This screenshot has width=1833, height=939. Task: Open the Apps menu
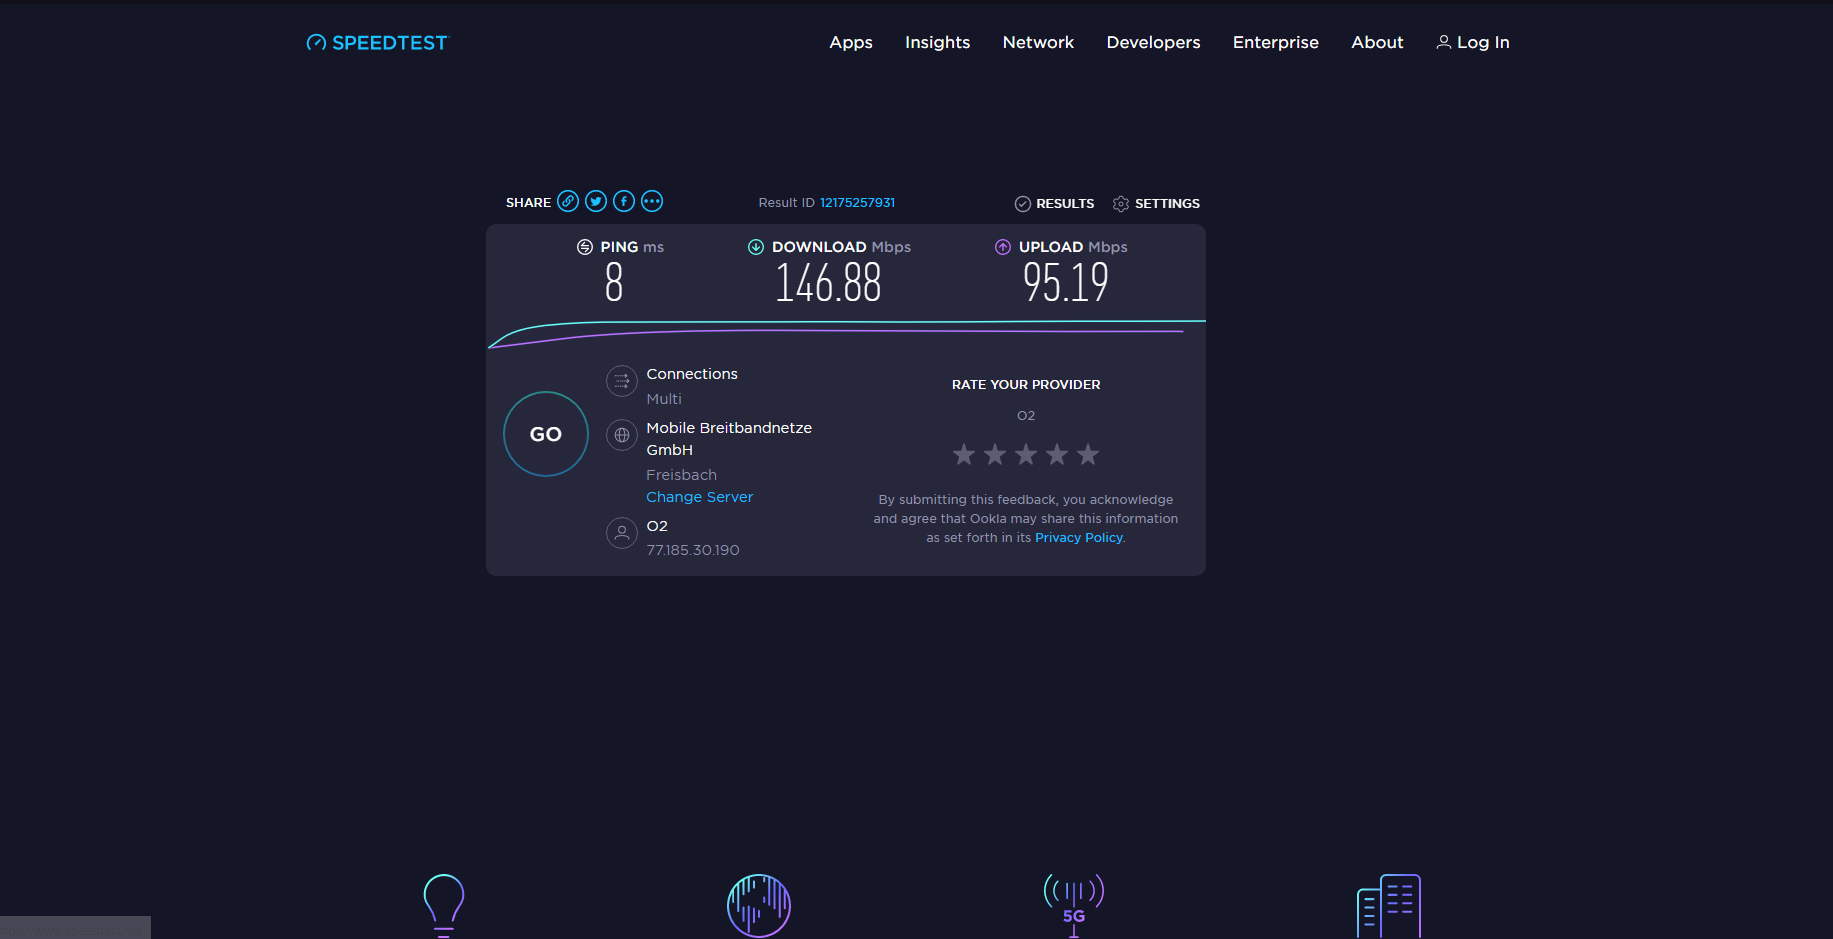(851, 42)
